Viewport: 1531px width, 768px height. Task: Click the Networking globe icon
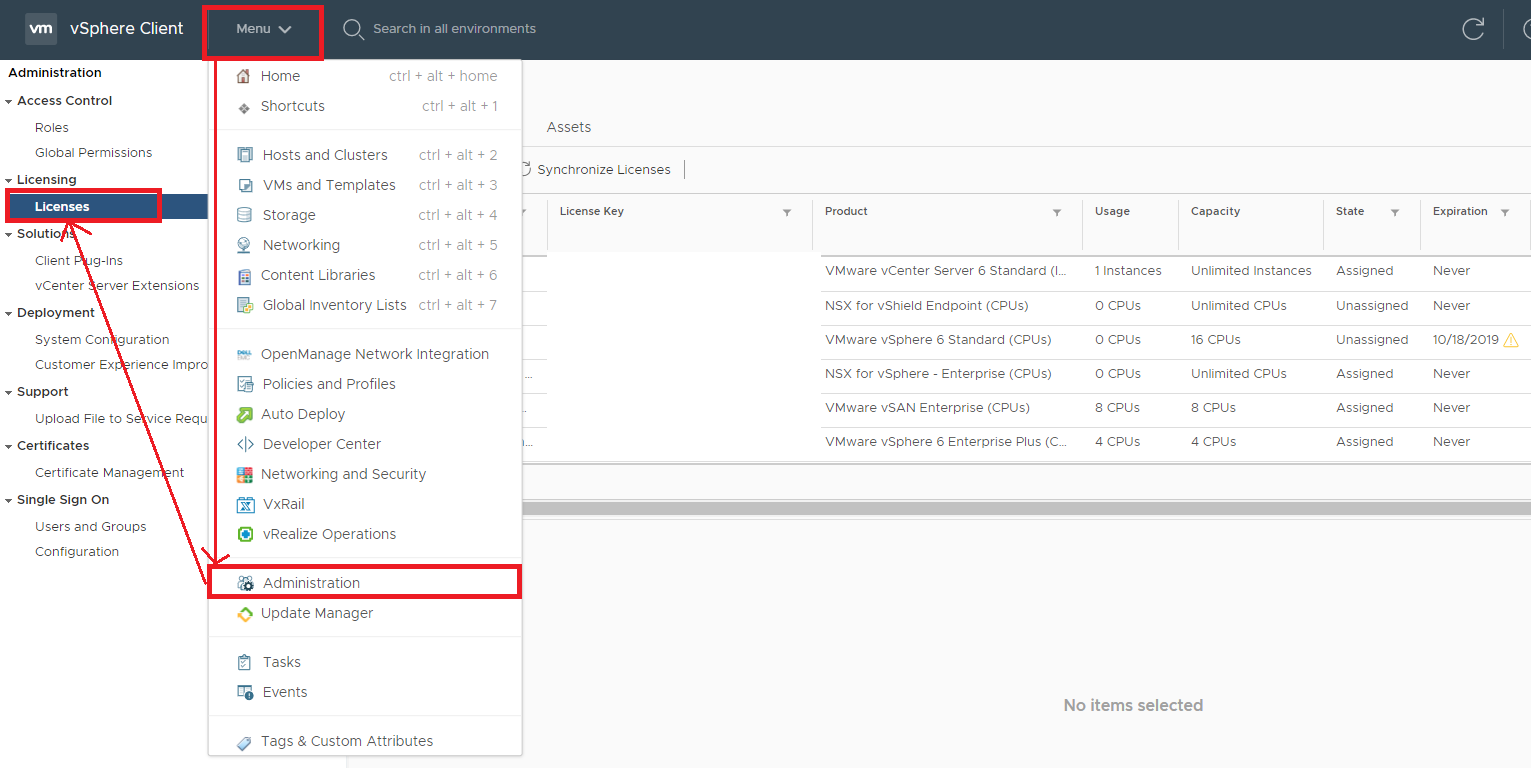point(244,245)
